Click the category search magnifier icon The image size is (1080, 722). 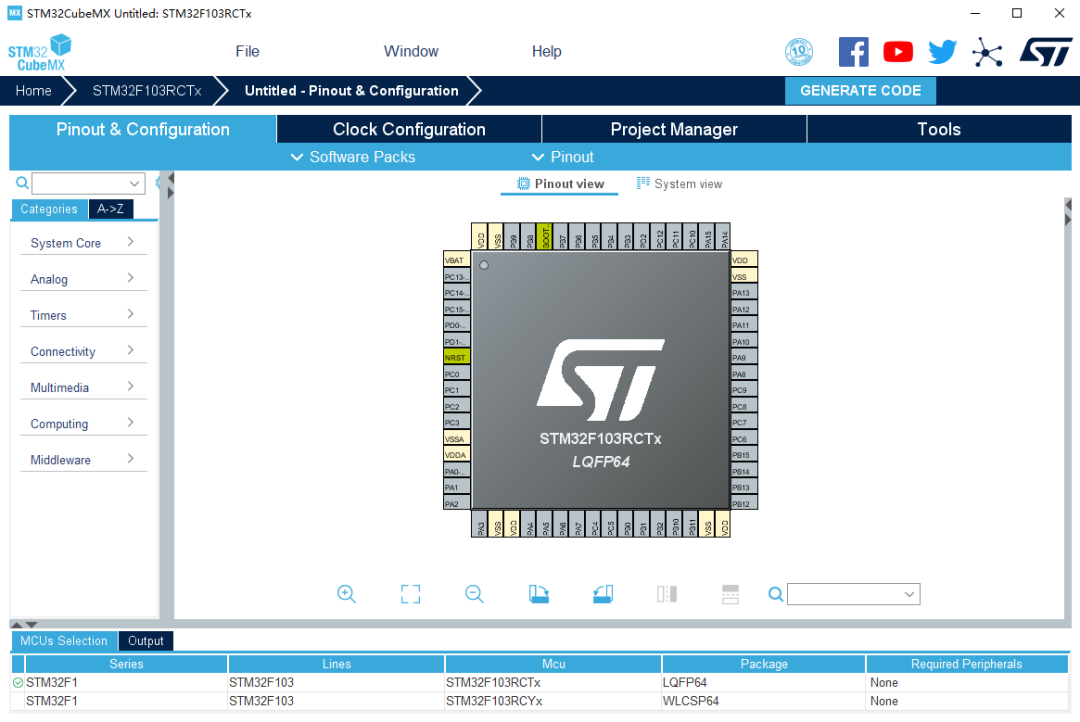click(22, 183)
